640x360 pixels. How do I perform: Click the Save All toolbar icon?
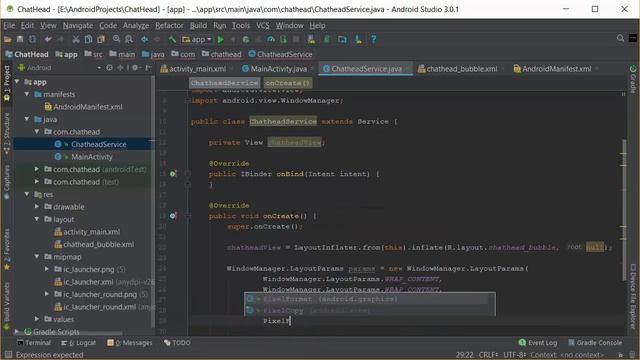pos(20,40)
